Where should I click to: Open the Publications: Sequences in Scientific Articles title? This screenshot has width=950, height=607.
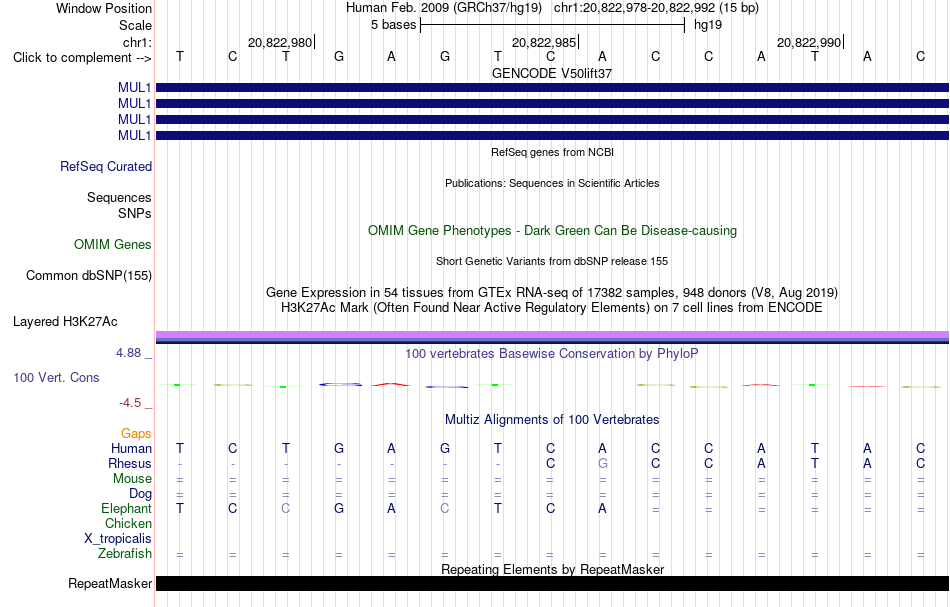(x=552, y=183)
